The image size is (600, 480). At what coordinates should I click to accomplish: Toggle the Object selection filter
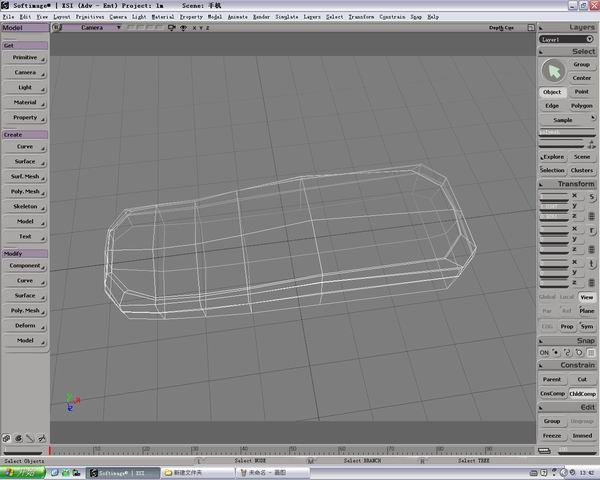coord(552,92)
